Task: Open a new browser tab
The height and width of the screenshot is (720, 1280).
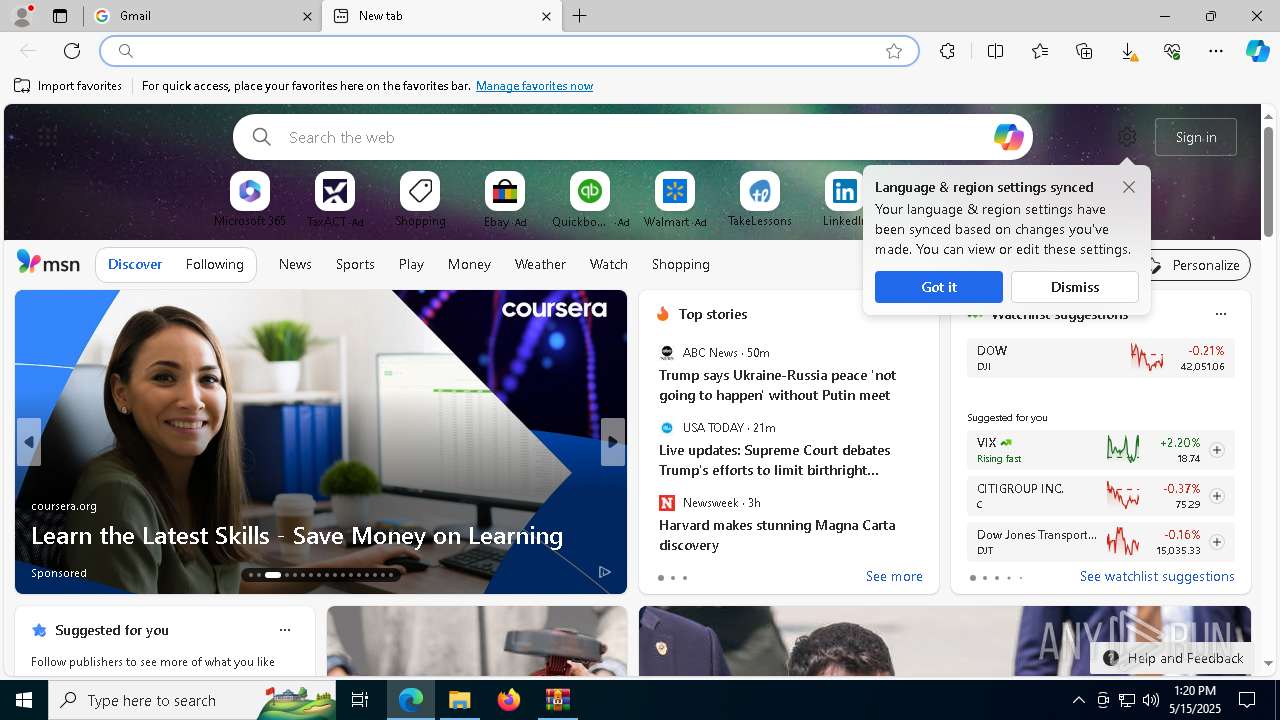Action: point(580,16)
